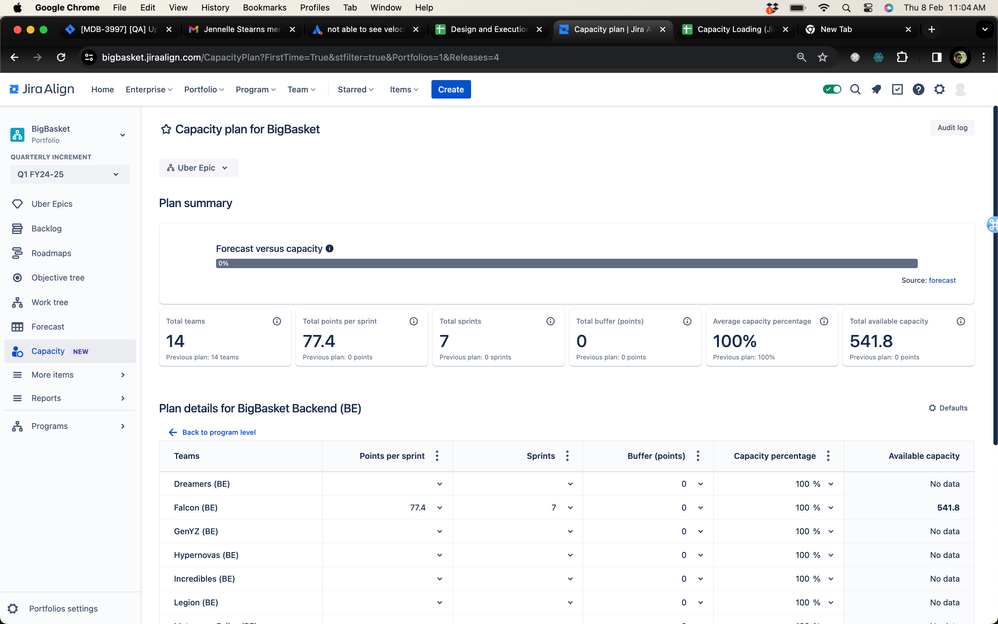The image size is (998, 624).
Task: Open the Enterprise menu
Action: click(x=149, y=90)
